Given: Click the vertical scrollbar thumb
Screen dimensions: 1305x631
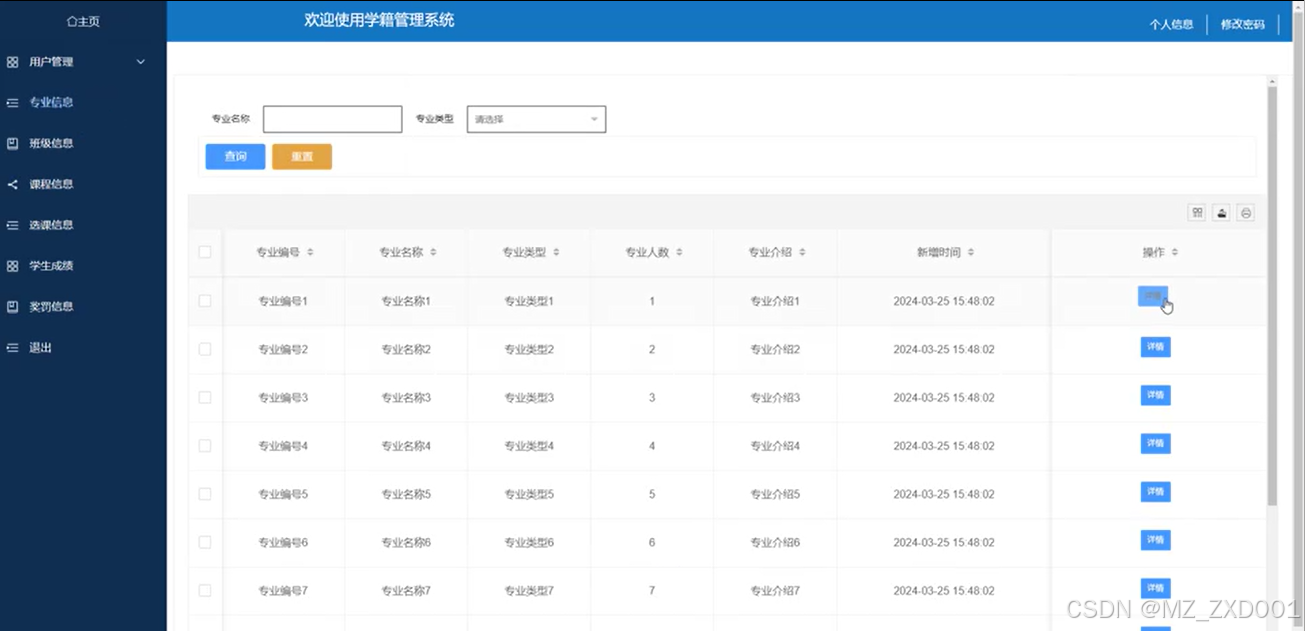Looking at the screenshot, I should point(1272,295).
